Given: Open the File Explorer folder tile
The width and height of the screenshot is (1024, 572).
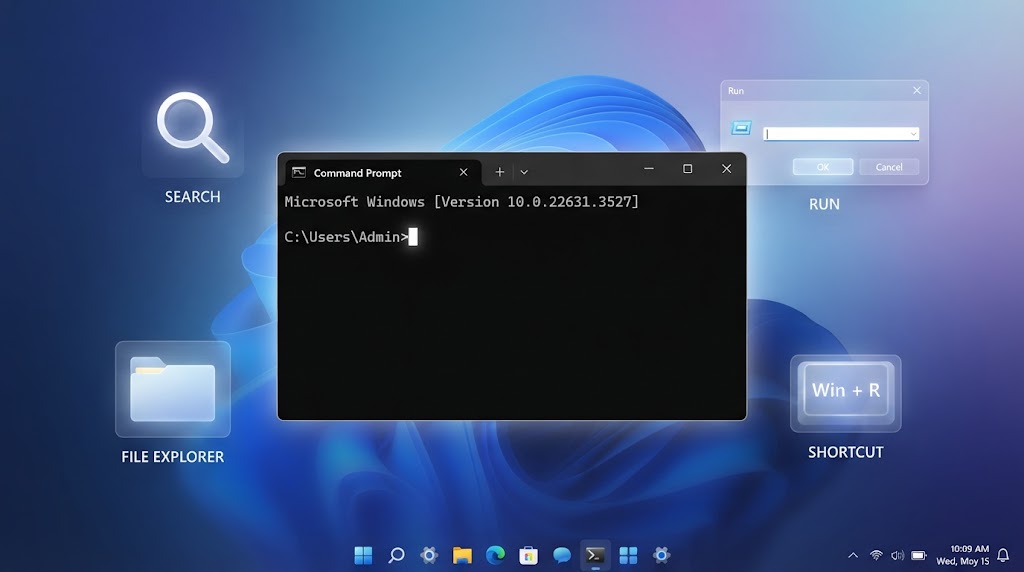Looking at the screenshot, I should (x=173, y=389).
